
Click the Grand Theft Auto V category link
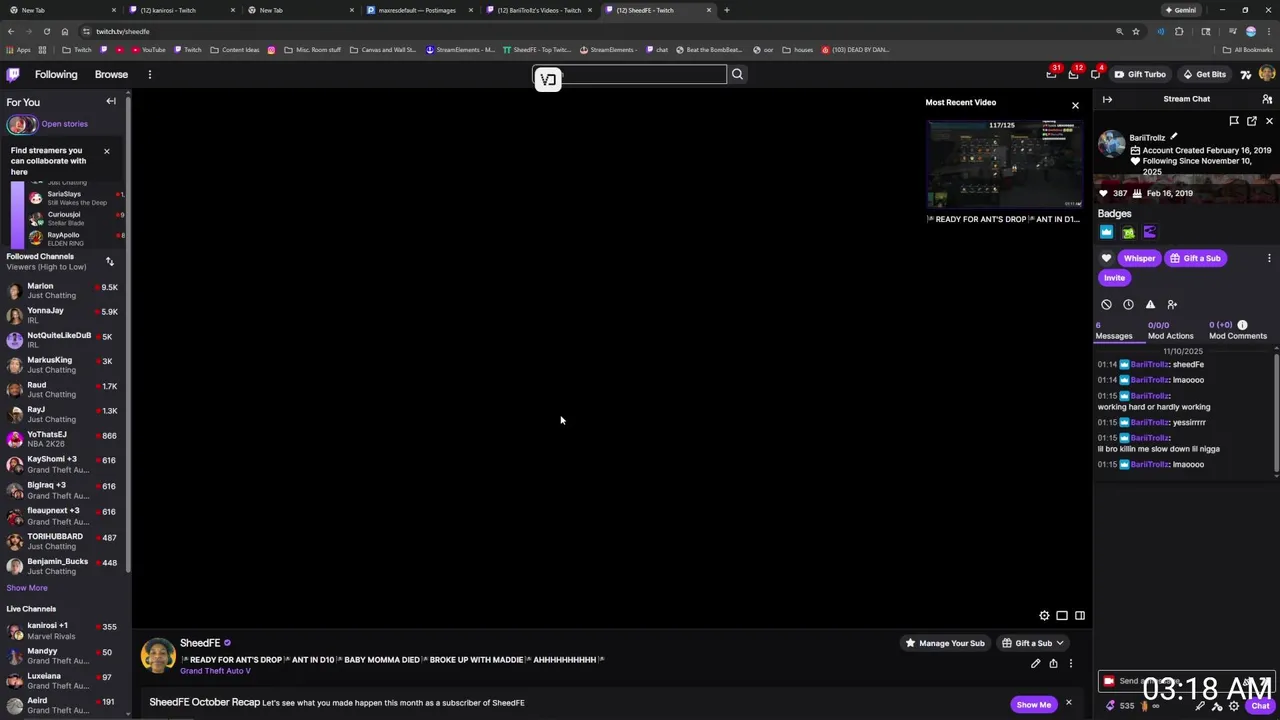pos(215,671)
